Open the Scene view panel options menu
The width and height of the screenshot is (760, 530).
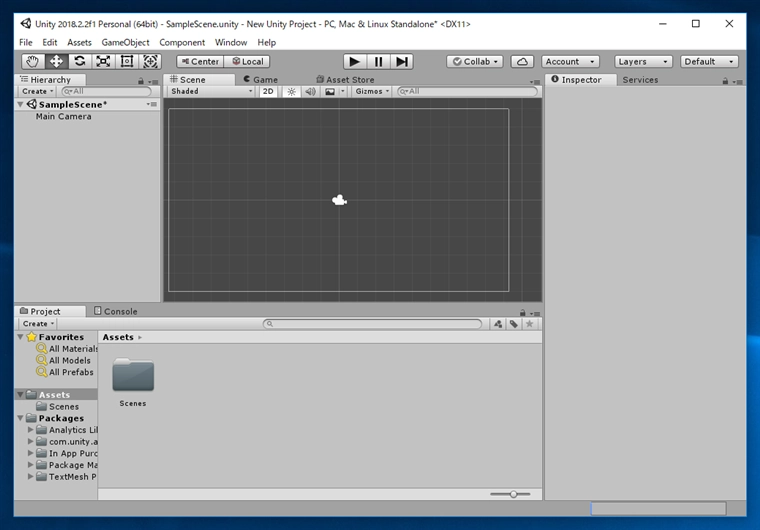click(535, 81)
